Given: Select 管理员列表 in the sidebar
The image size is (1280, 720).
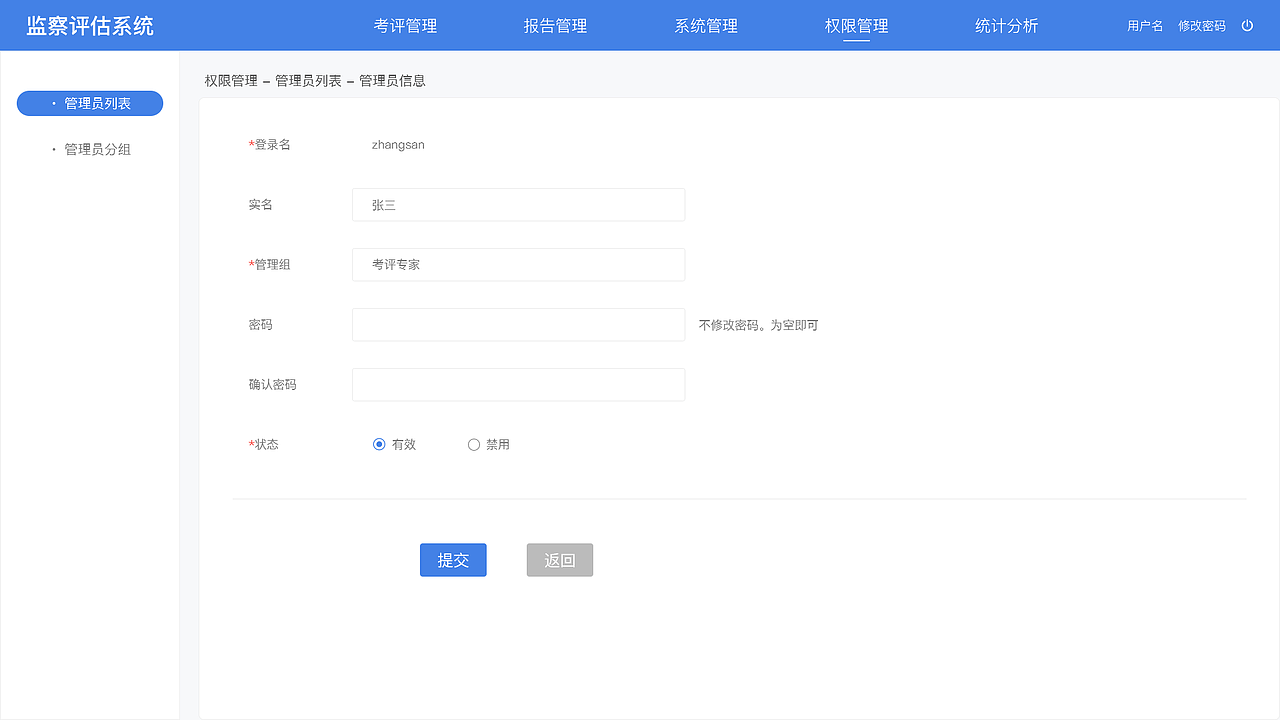Looking at the screenshot, I should (x=89, y=103).
